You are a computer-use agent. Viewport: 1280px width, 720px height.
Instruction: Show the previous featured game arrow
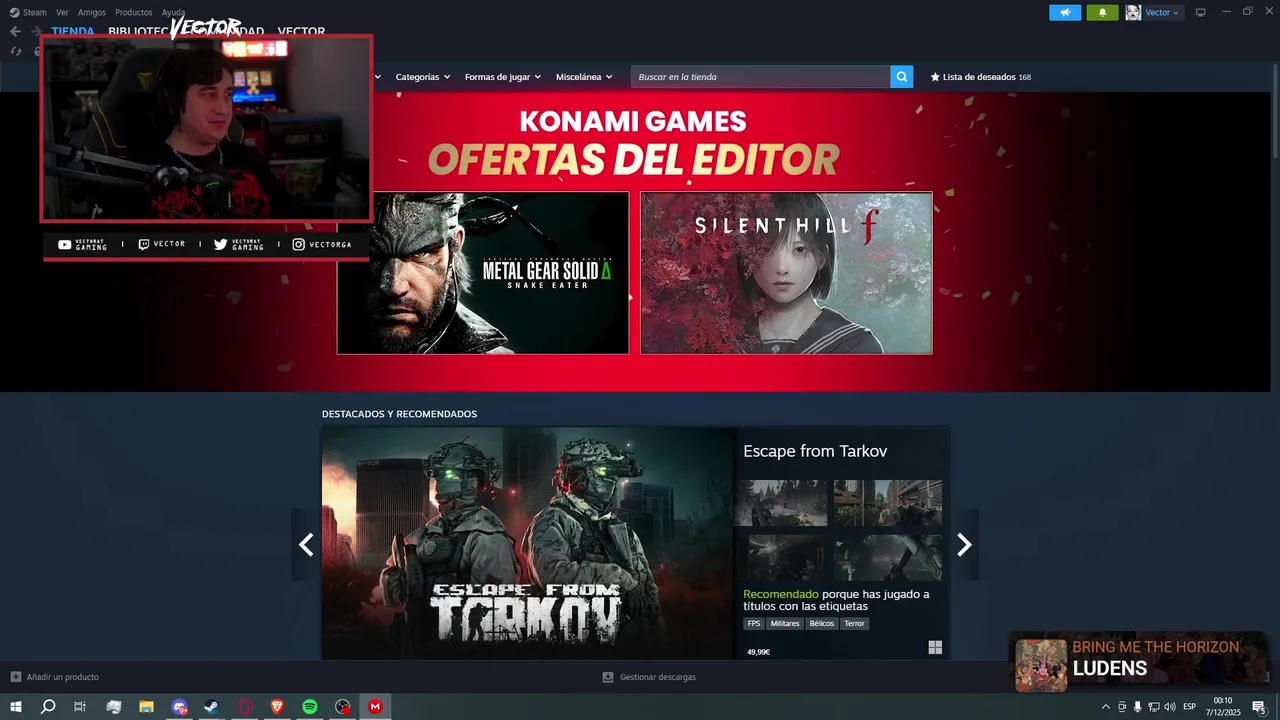[x=306, y=545]
